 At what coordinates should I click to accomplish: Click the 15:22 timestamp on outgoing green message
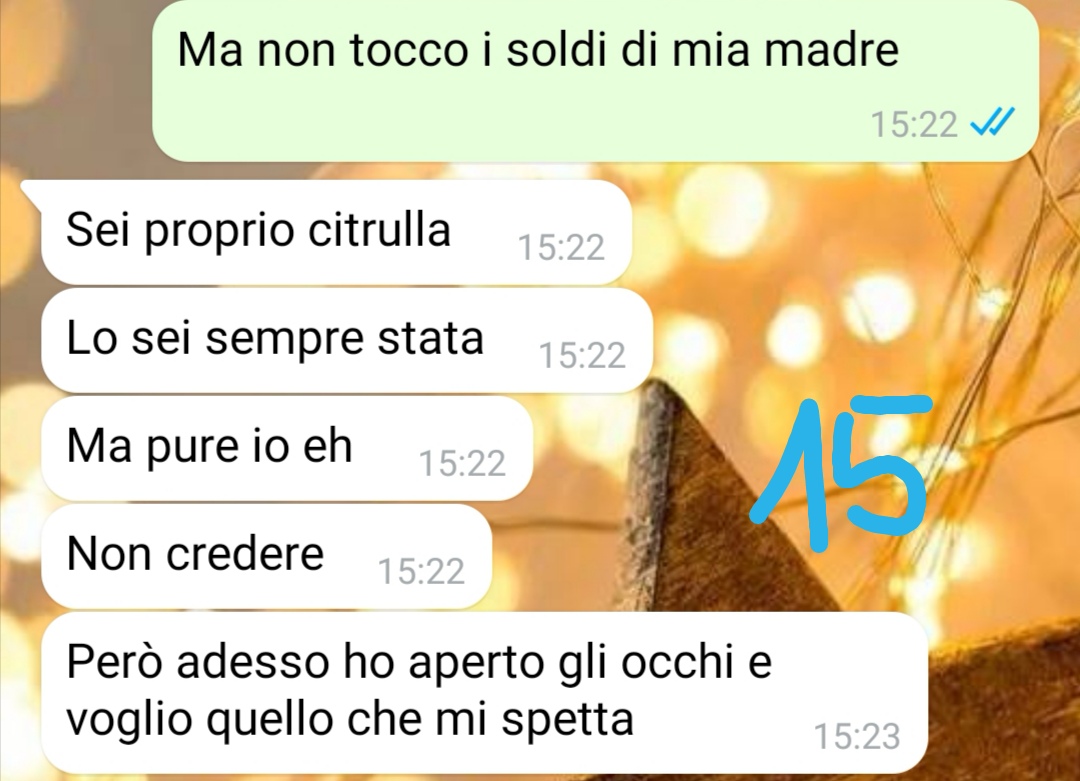tap(914, 125)
